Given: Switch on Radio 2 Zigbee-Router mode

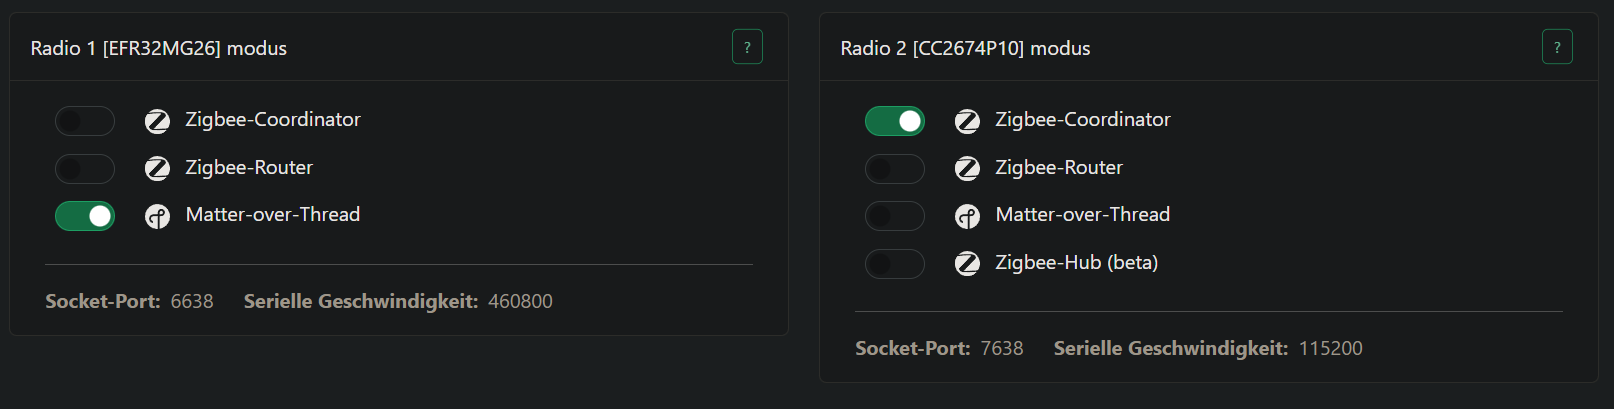Looking at the screenshot, I should pos(895,168).
